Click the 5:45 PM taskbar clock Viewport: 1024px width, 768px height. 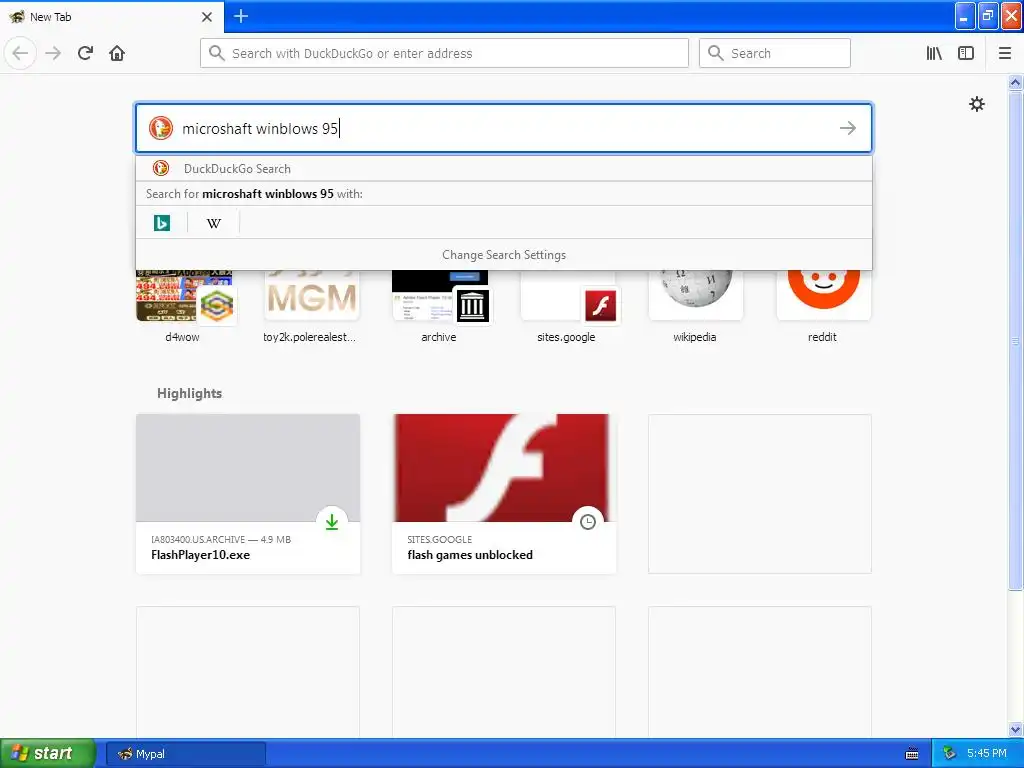[x=987, y=754]
